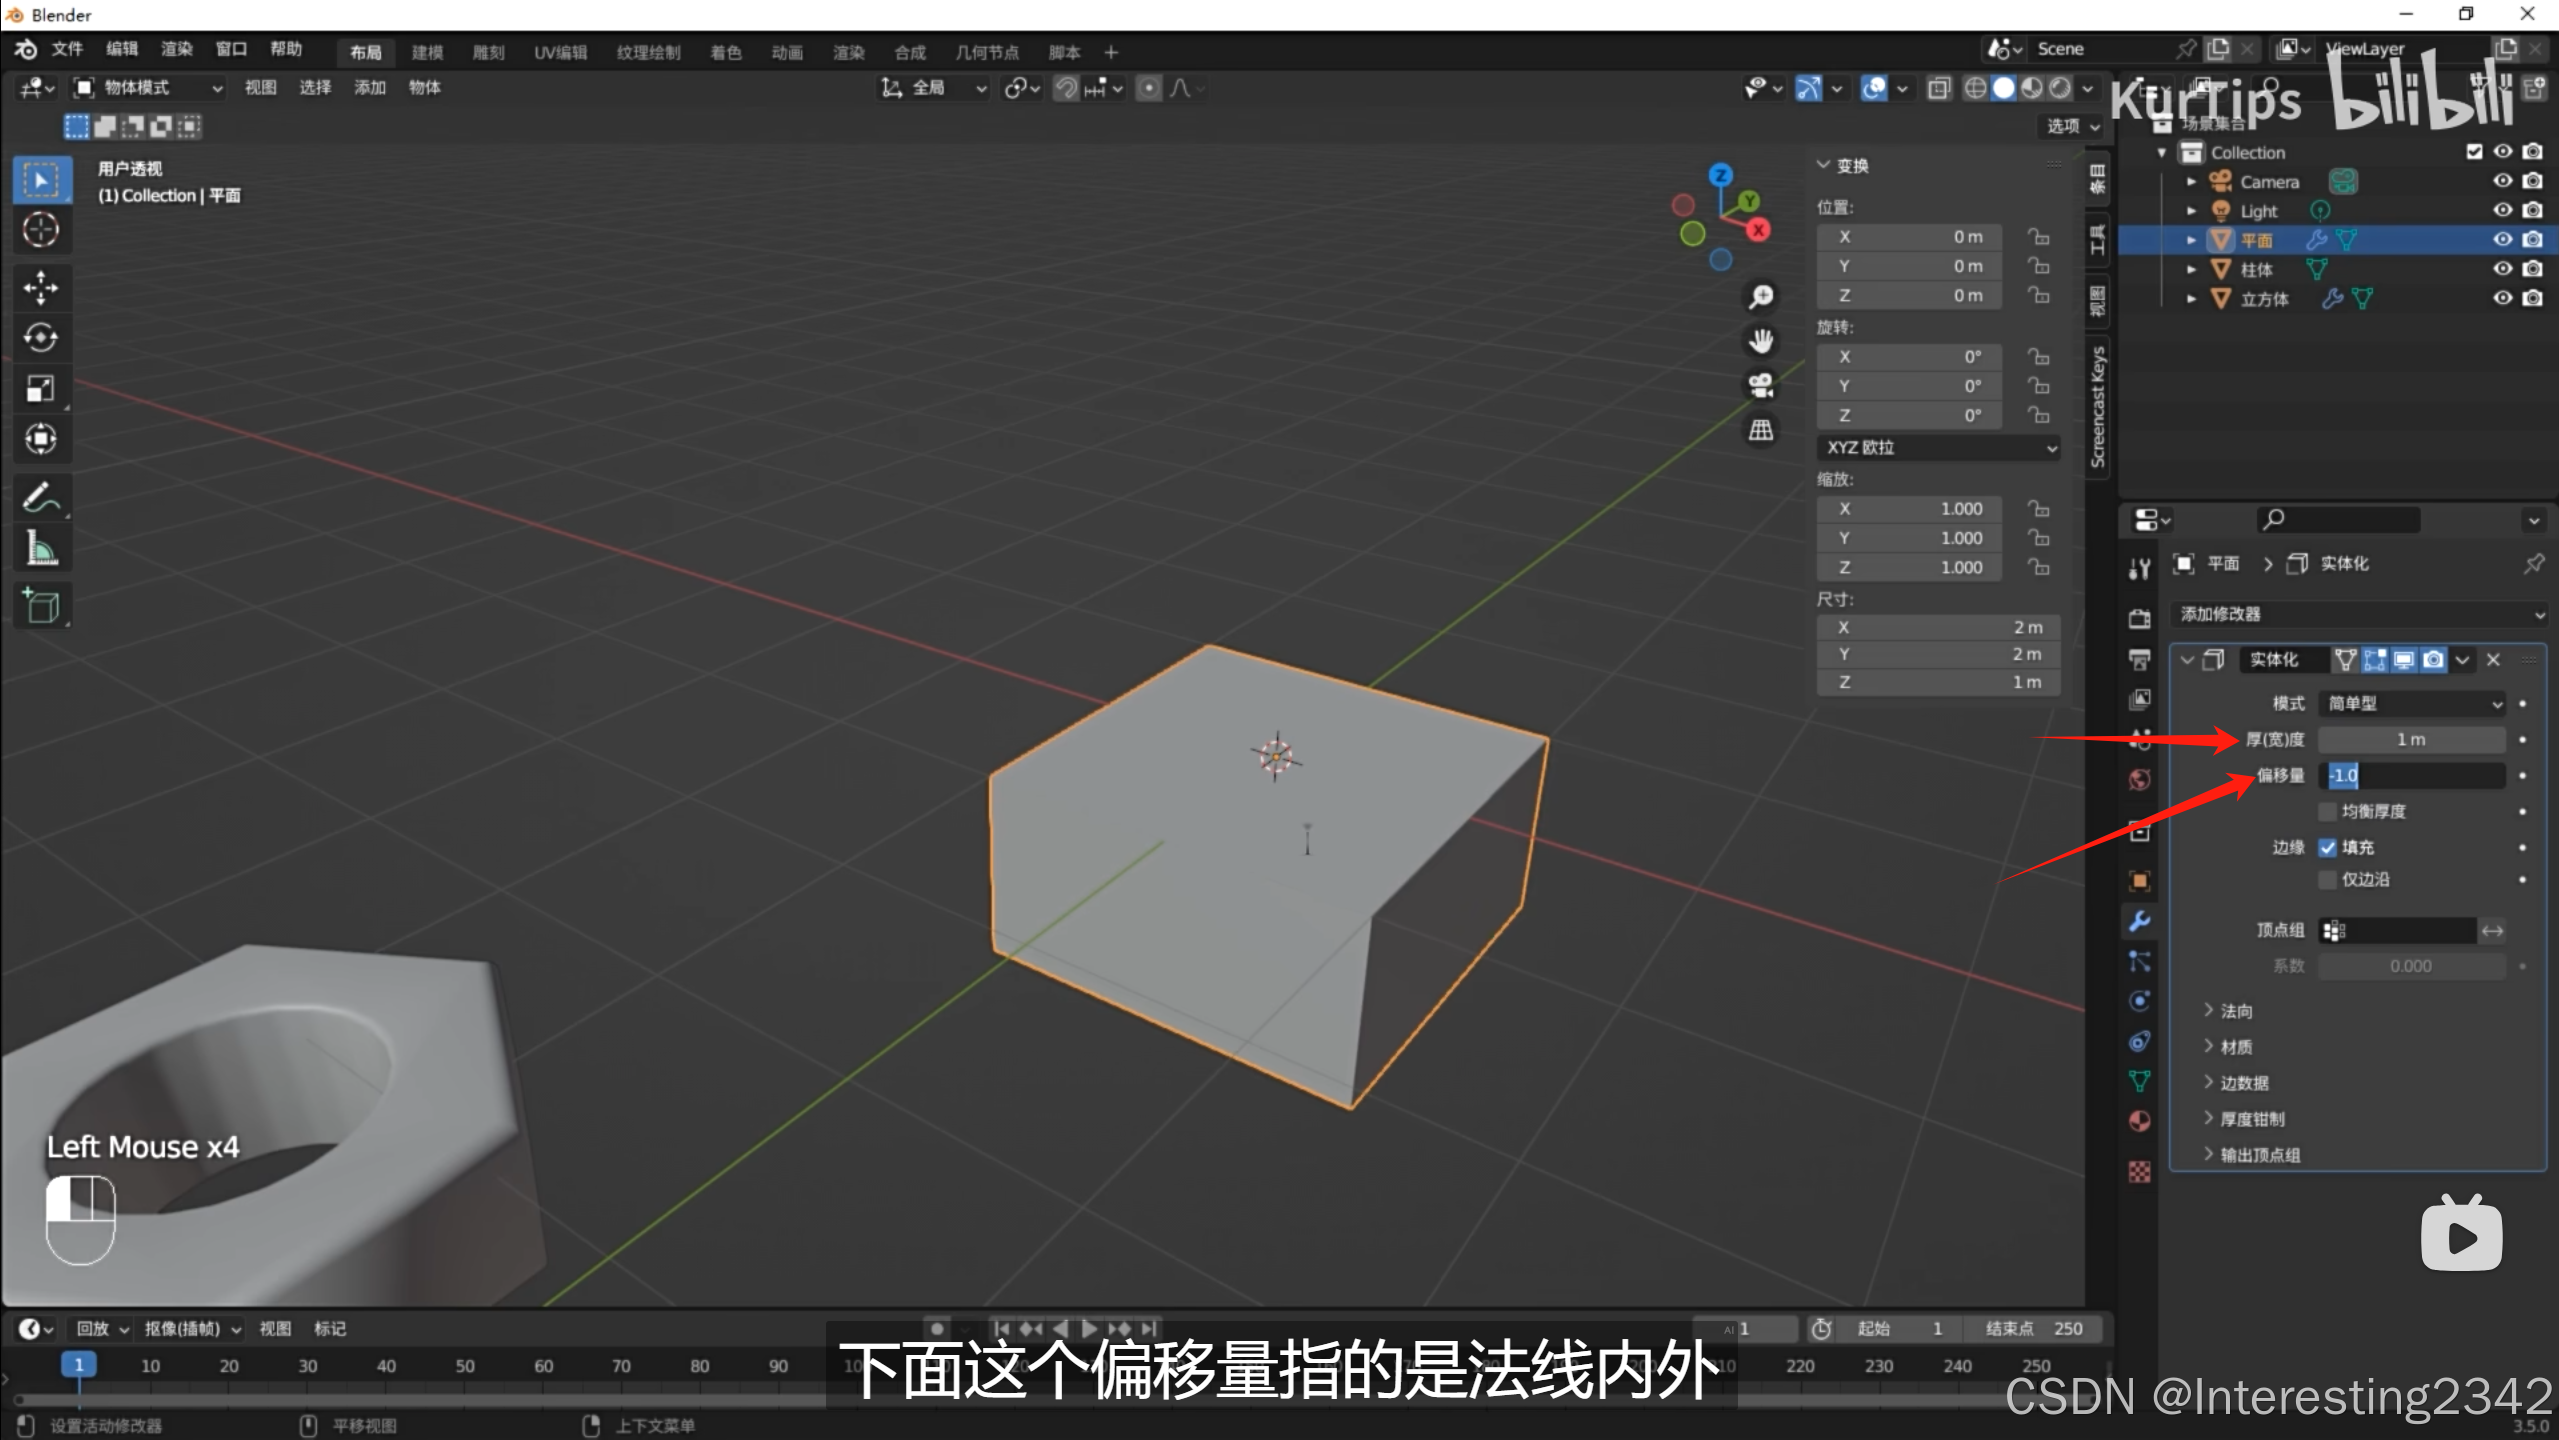Hide the Light object in outliner
This screenshot has height=1440, width=2559.
2502,210
